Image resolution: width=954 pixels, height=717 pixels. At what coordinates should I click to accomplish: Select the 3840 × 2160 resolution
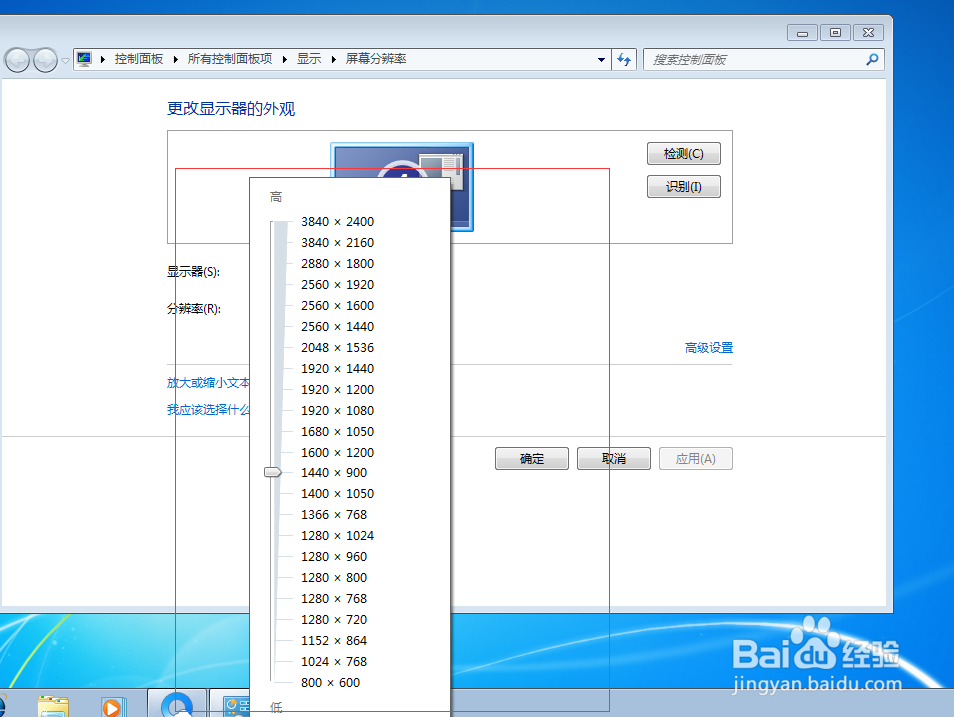(338, 242)
